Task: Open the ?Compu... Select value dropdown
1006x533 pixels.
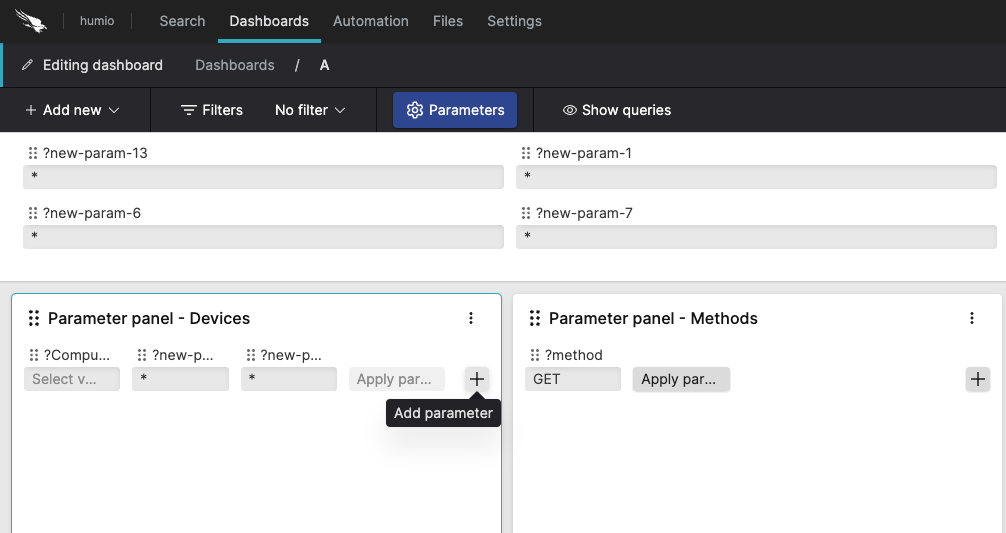Action: (x=71, y=379)
